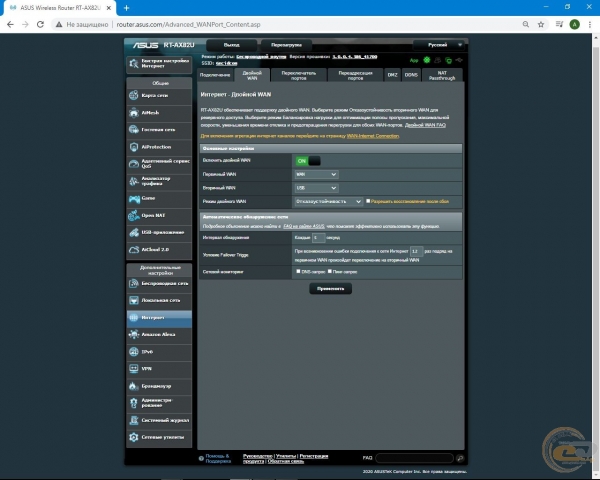
Task: Reload the browser page
Action: coord(40,24)
